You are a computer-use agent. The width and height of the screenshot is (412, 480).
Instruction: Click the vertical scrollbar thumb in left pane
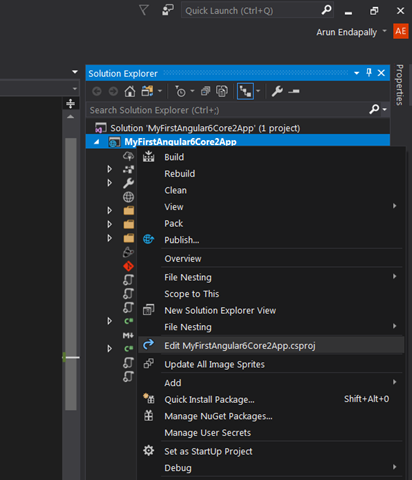tap(71, 273)
